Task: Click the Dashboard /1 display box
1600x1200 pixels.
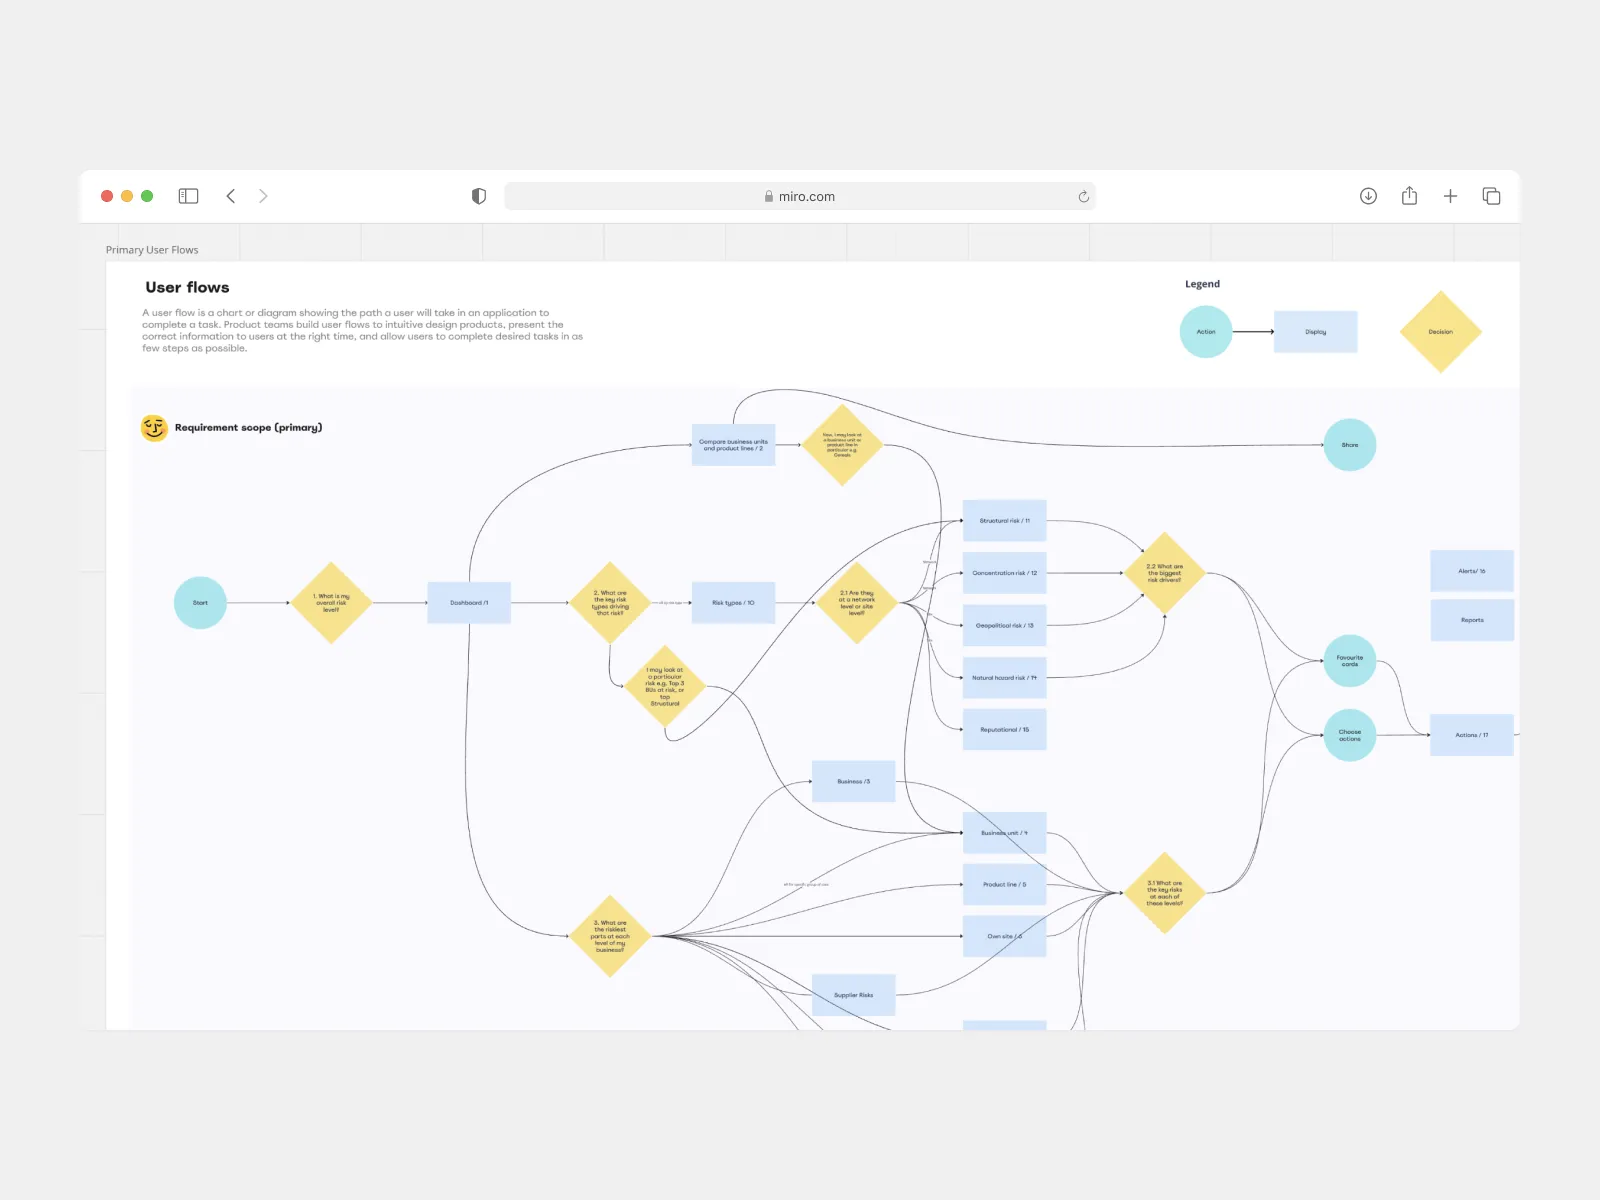Action: [x=469, y=603]
